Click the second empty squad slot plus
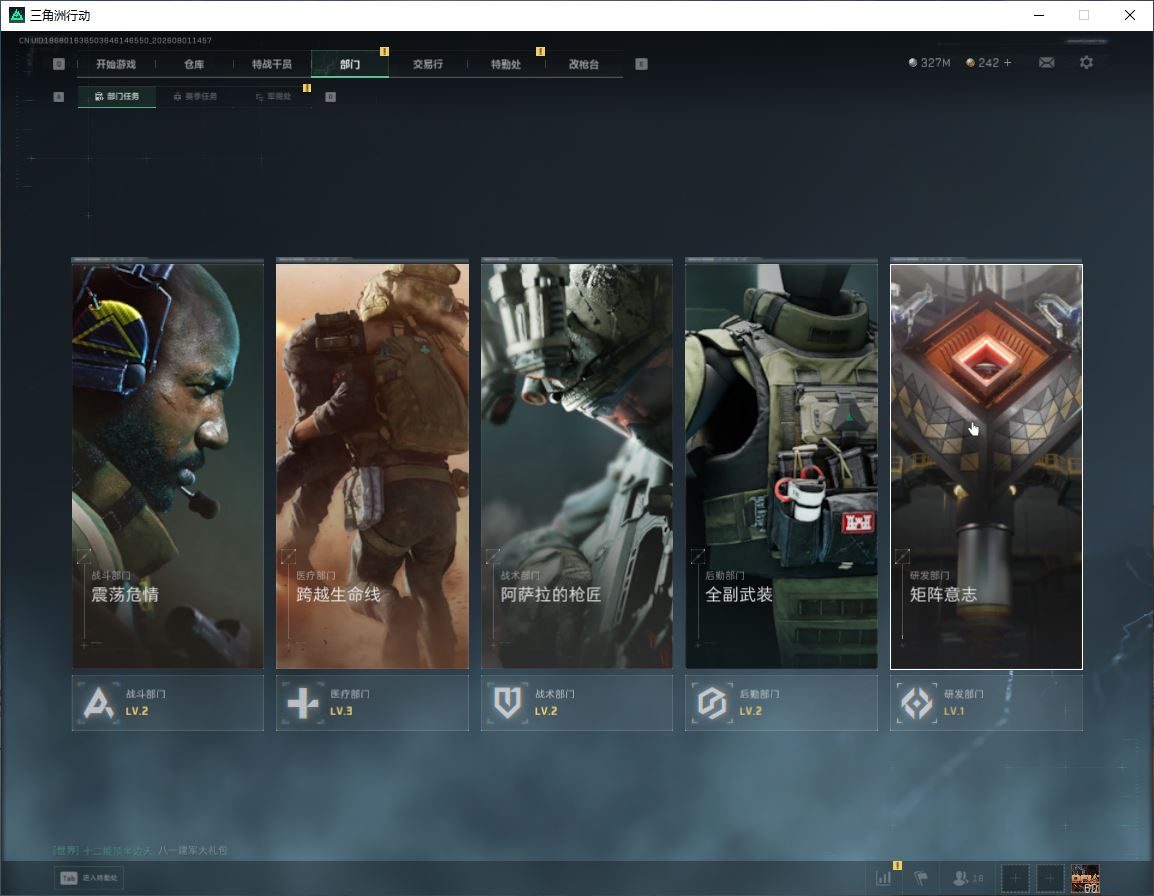The width and height of the screenshot is (1154, 896). (1050, 878)
